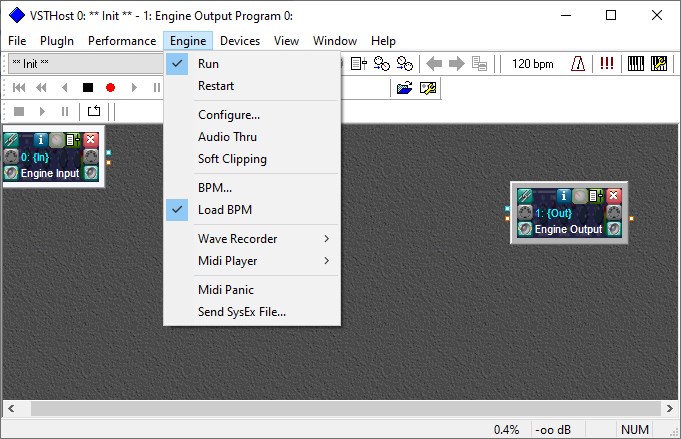Click the -oo dB level status entry
This screenshot has width=681, height=439.
click(553, 430)
